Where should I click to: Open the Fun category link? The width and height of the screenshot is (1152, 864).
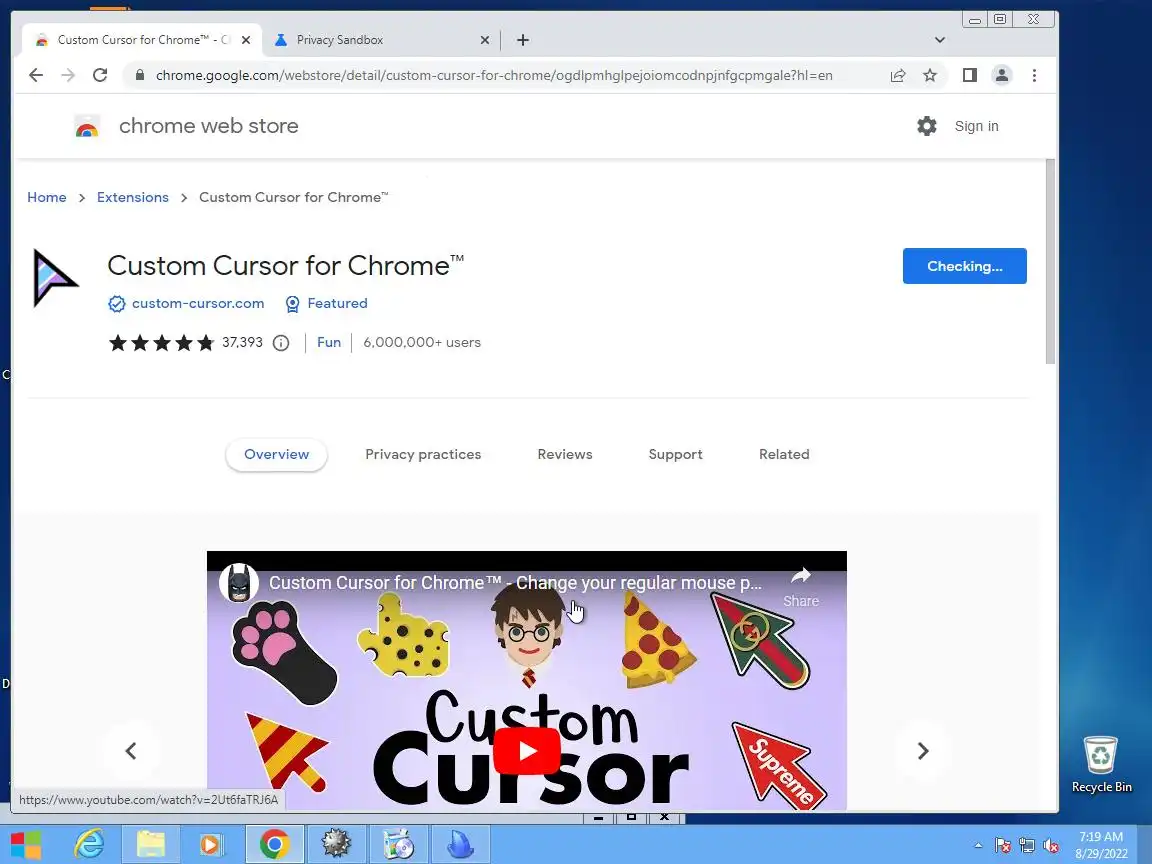coord(328,342)
